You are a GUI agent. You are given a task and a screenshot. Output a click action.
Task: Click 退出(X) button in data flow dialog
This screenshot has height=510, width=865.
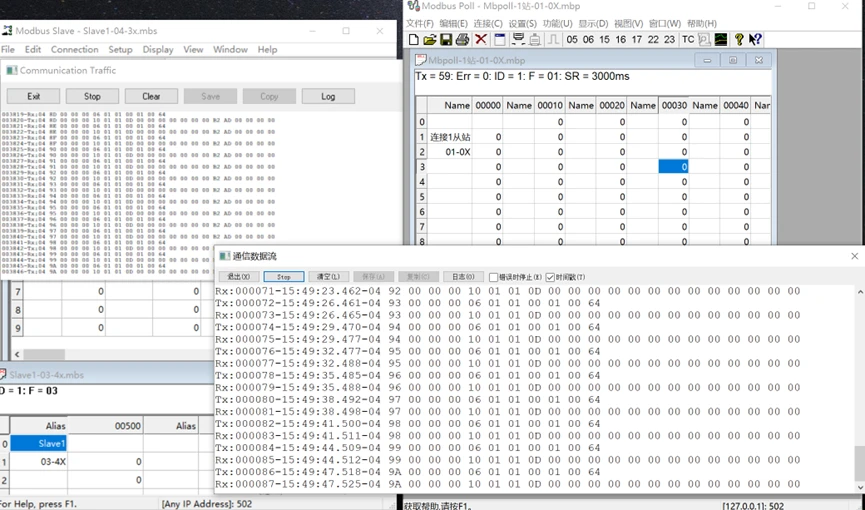pos(238,277)
